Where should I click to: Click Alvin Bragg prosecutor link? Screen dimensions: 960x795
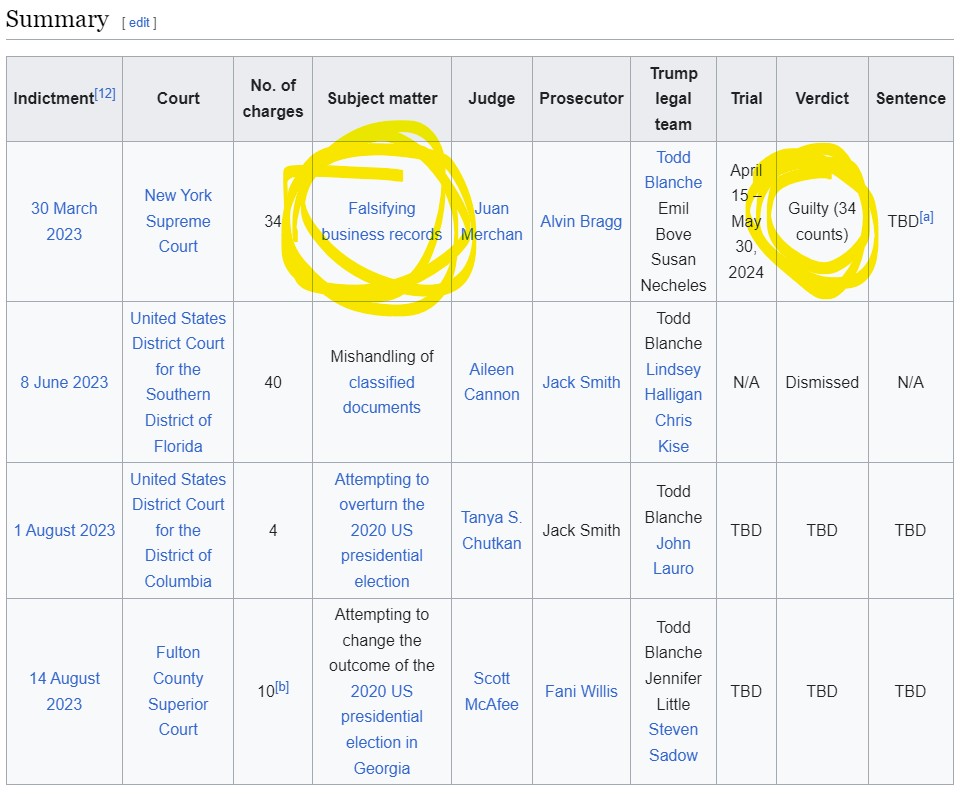581,221
